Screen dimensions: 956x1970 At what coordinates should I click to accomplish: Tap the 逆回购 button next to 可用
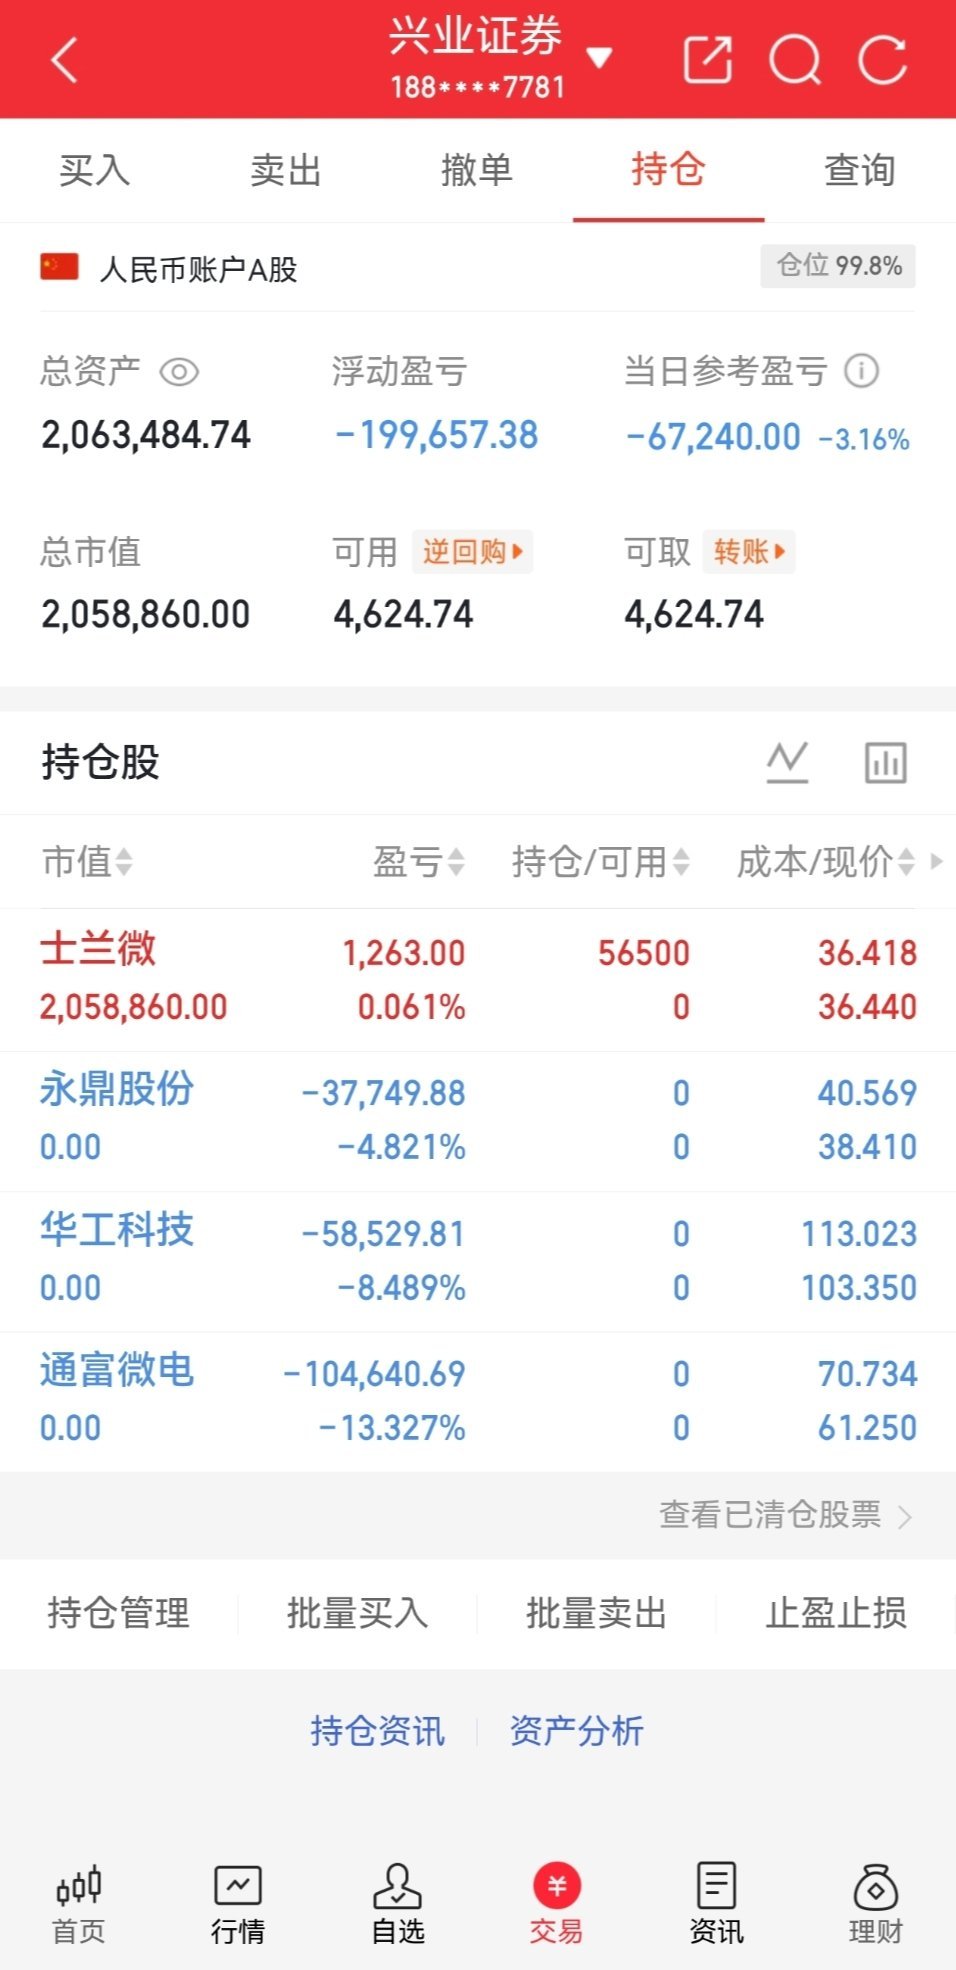472,552
